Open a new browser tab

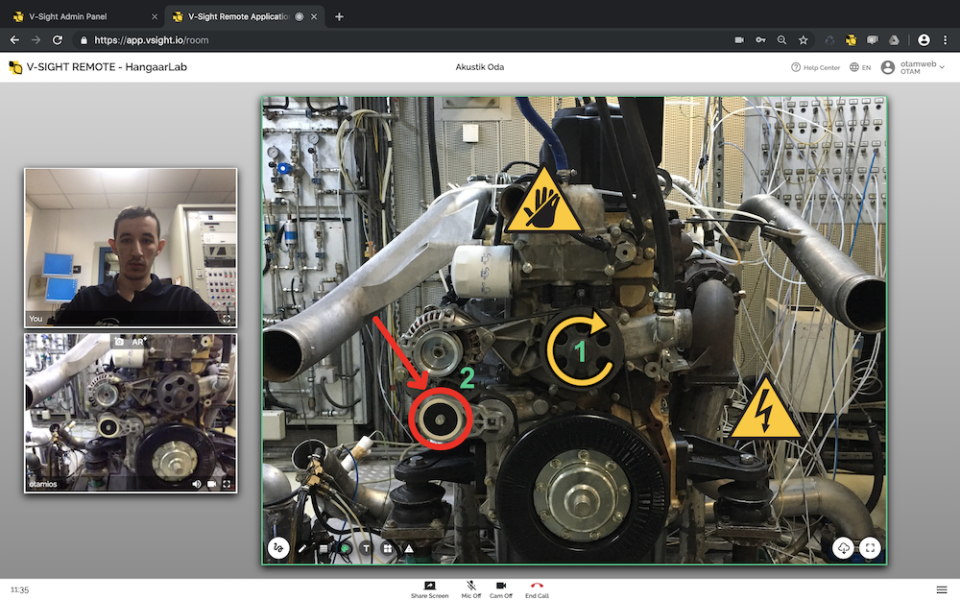coord(339,17)
